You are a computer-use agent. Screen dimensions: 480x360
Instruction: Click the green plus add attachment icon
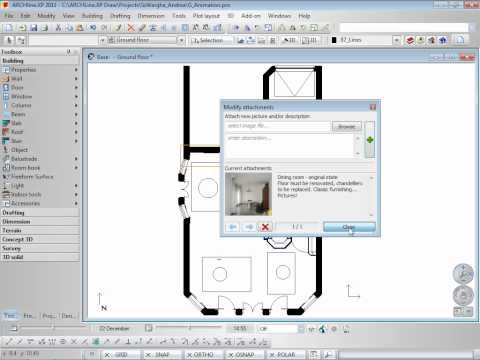coord(370,140)
